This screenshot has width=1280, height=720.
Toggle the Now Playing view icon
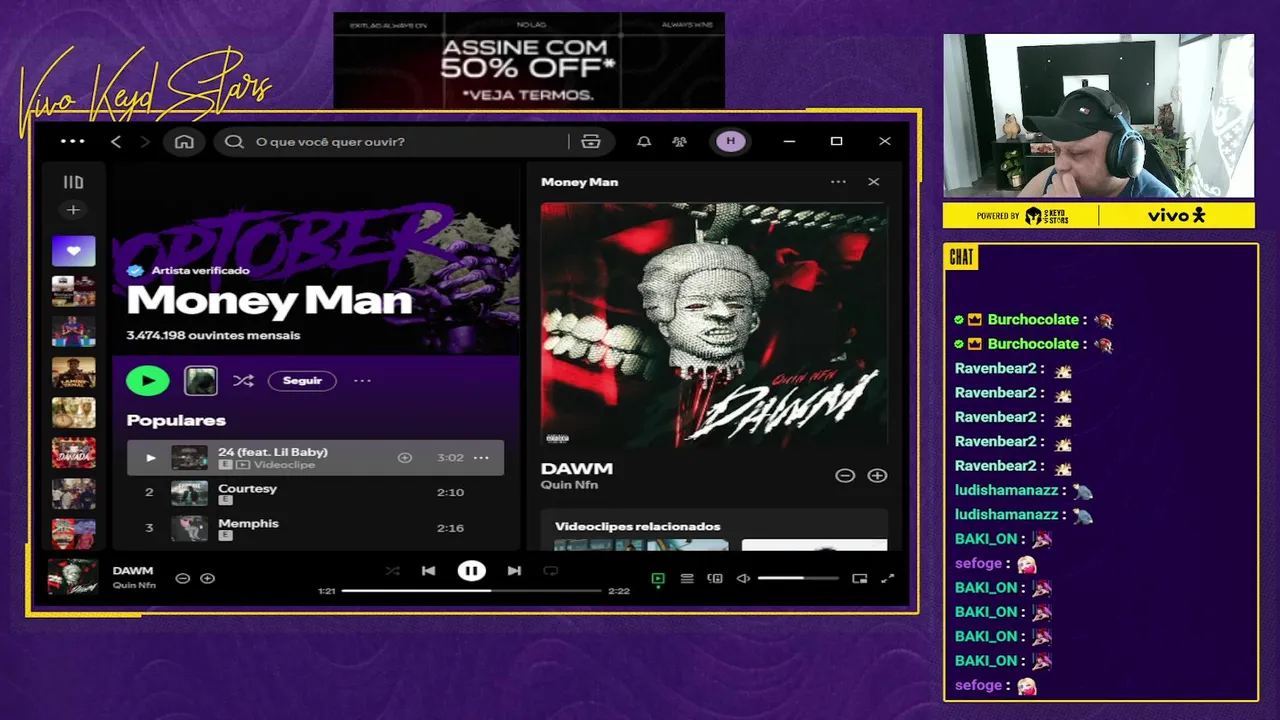click(658, 578)
